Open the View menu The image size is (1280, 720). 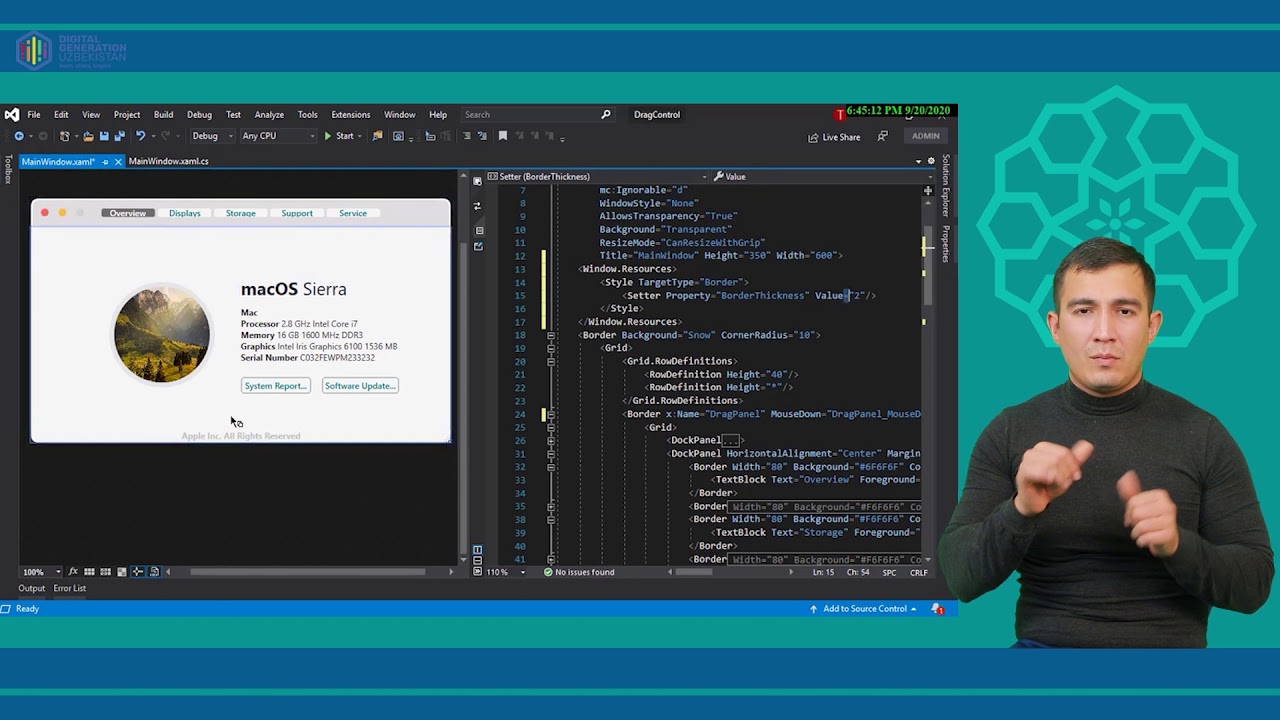click(91, 114)
